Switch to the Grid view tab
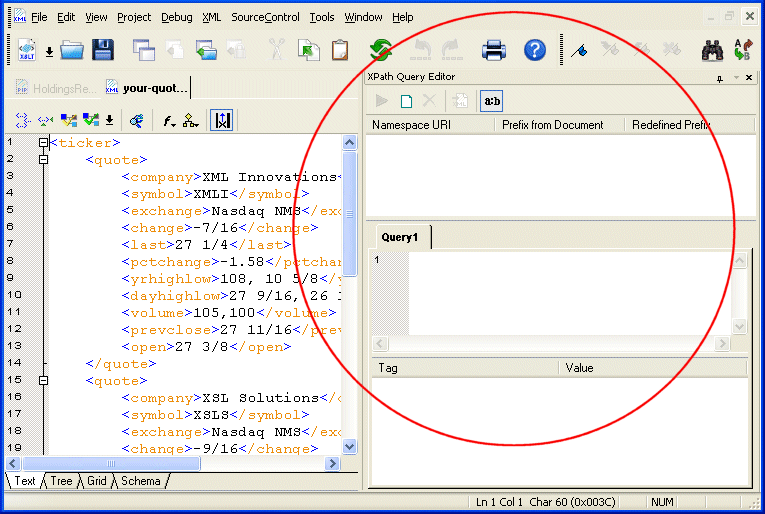765x514 pixels. [97, 481]
